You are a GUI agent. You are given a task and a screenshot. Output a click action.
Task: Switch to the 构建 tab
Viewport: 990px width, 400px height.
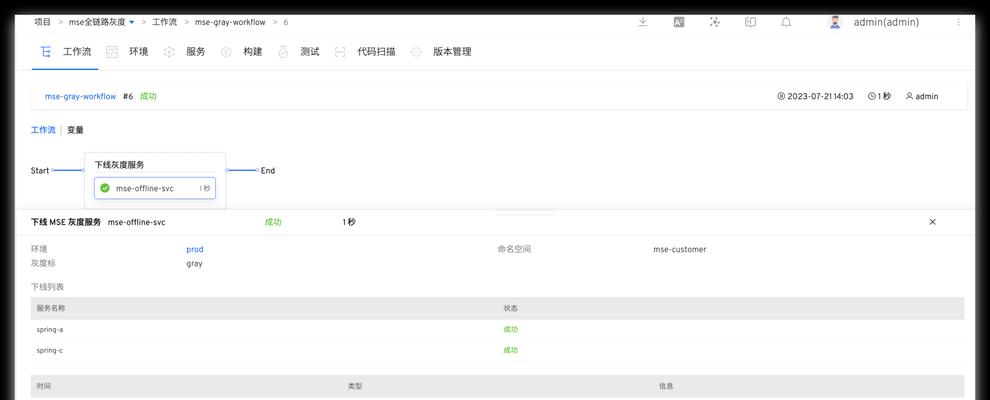253,52
